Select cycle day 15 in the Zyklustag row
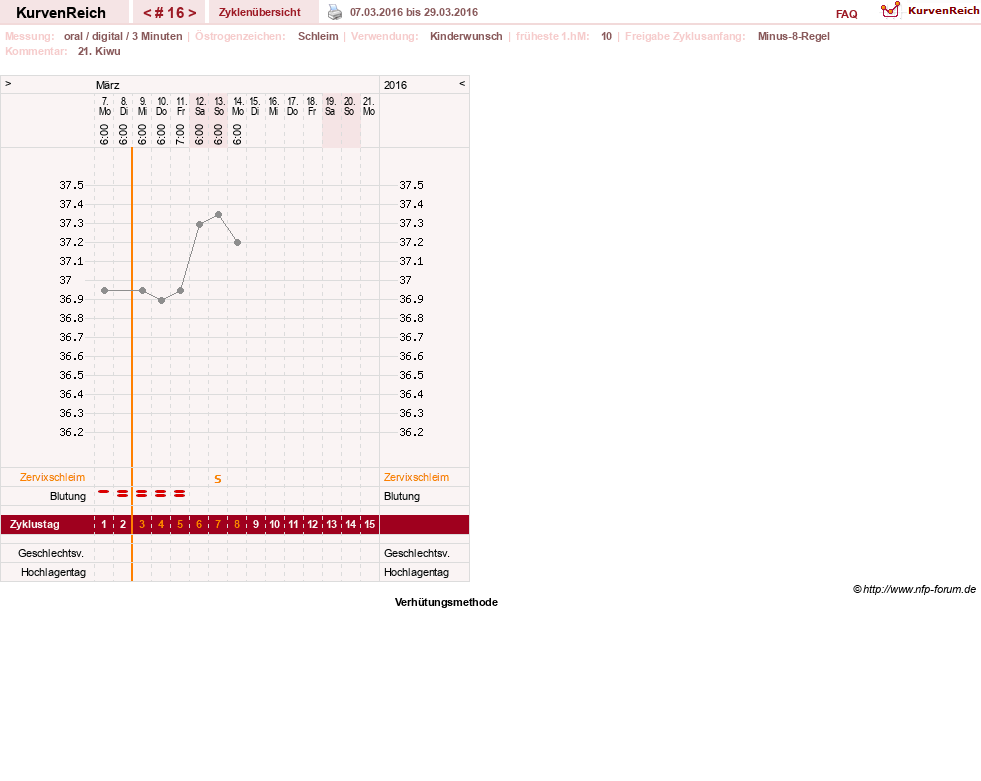The image size is (981, 781). point(370,524)
